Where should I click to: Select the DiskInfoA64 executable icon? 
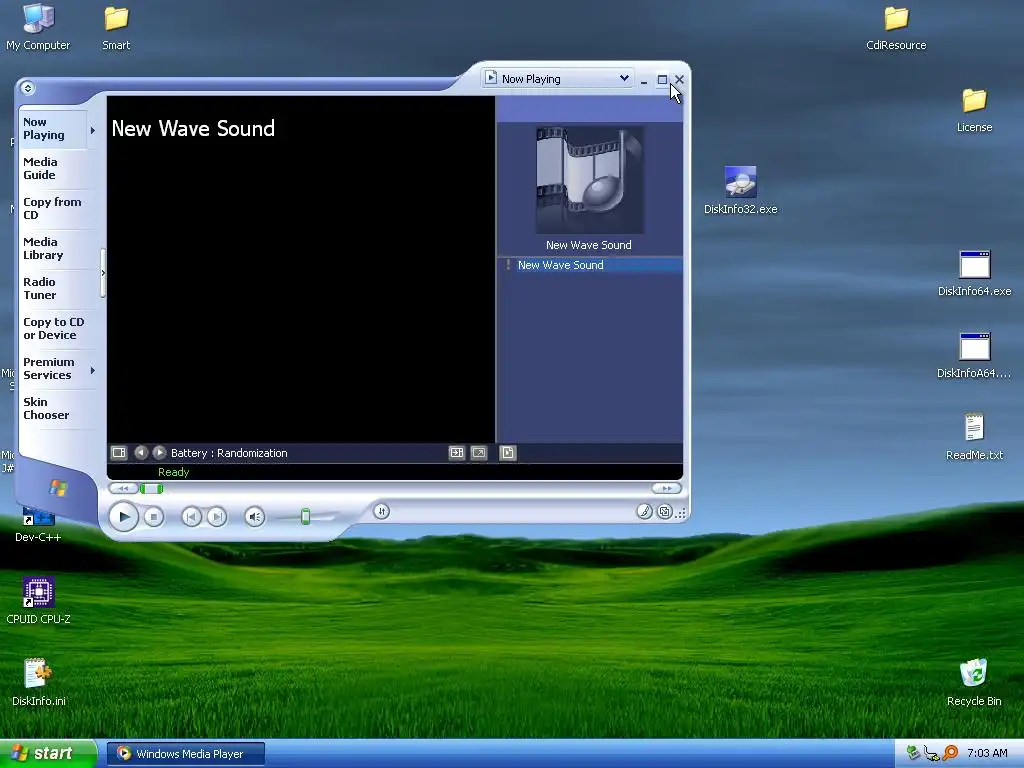pyautogui.click(x=974, y=355)
